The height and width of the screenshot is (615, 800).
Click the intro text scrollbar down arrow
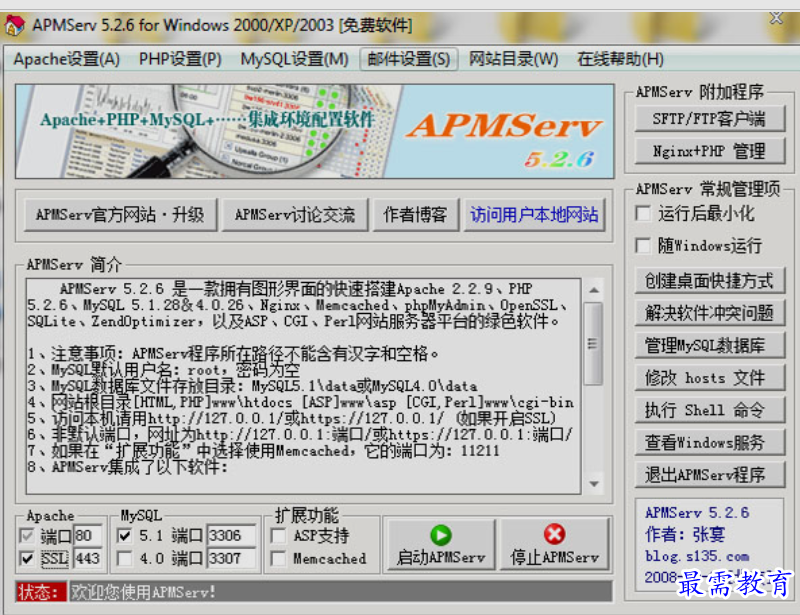click(594, 483)
